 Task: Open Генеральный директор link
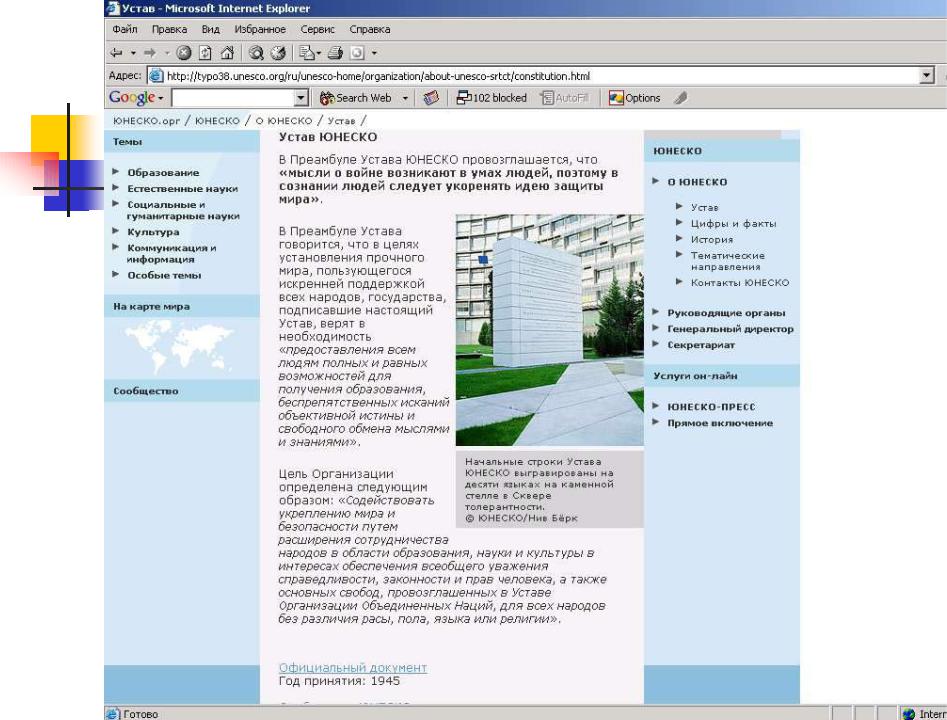tap(730, 329)
